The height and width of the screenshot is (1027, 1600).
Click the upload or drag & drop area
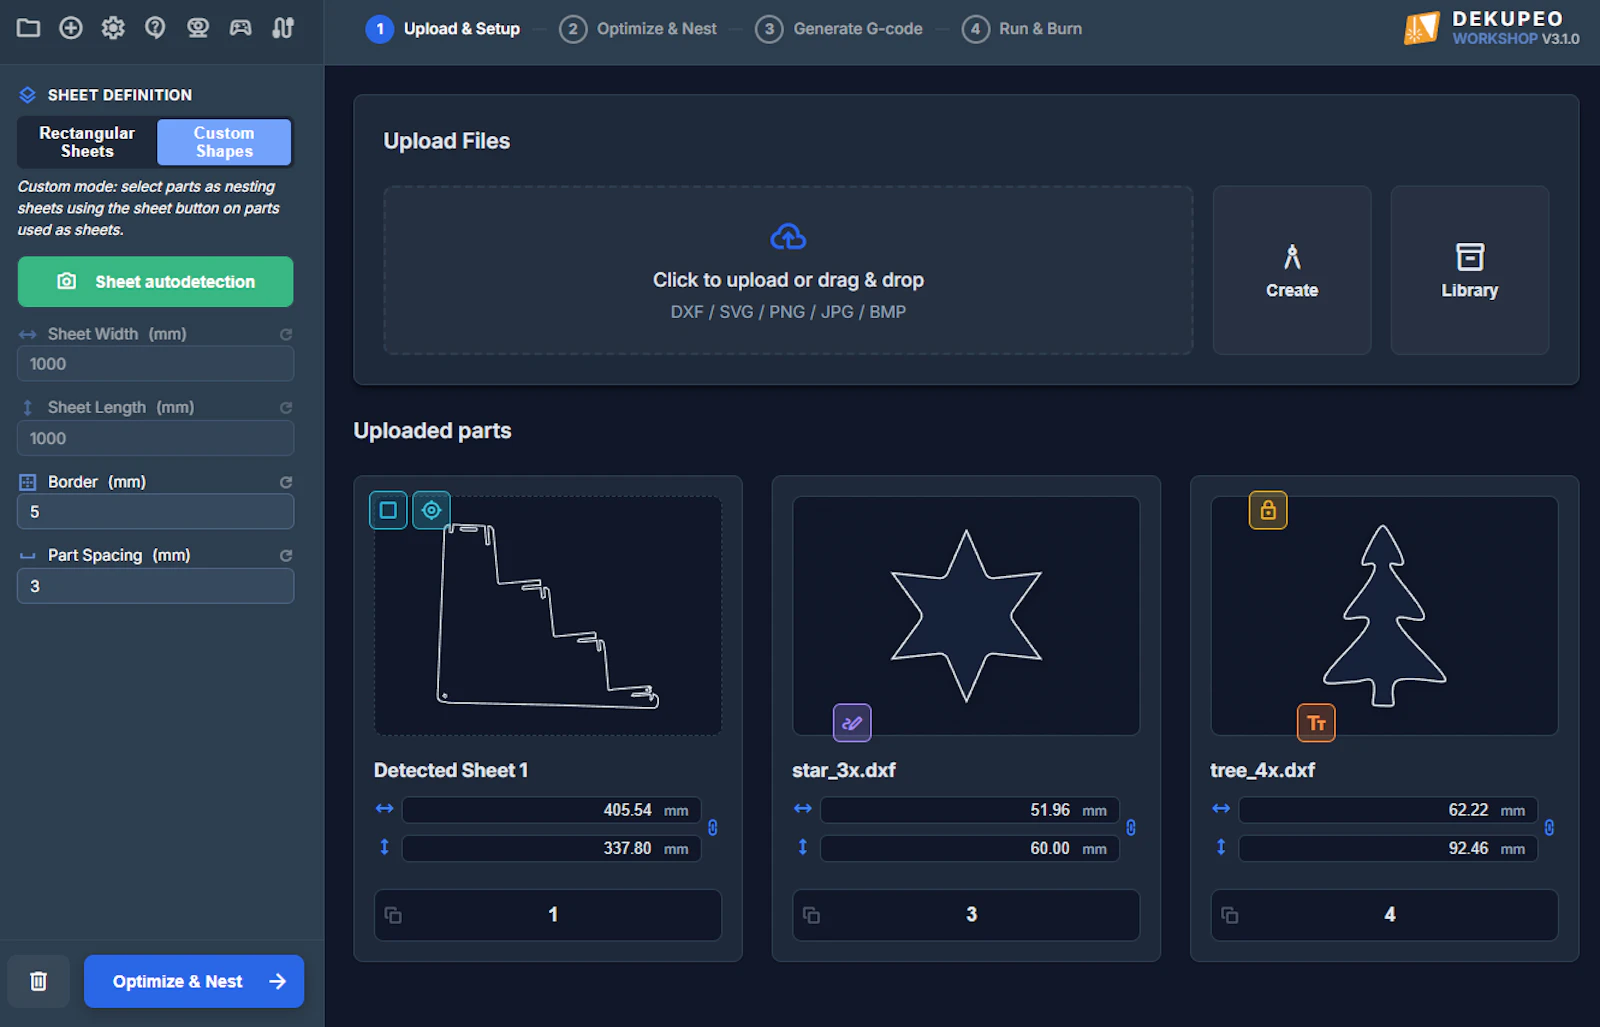pyautogui.click(x=788, y=270)
